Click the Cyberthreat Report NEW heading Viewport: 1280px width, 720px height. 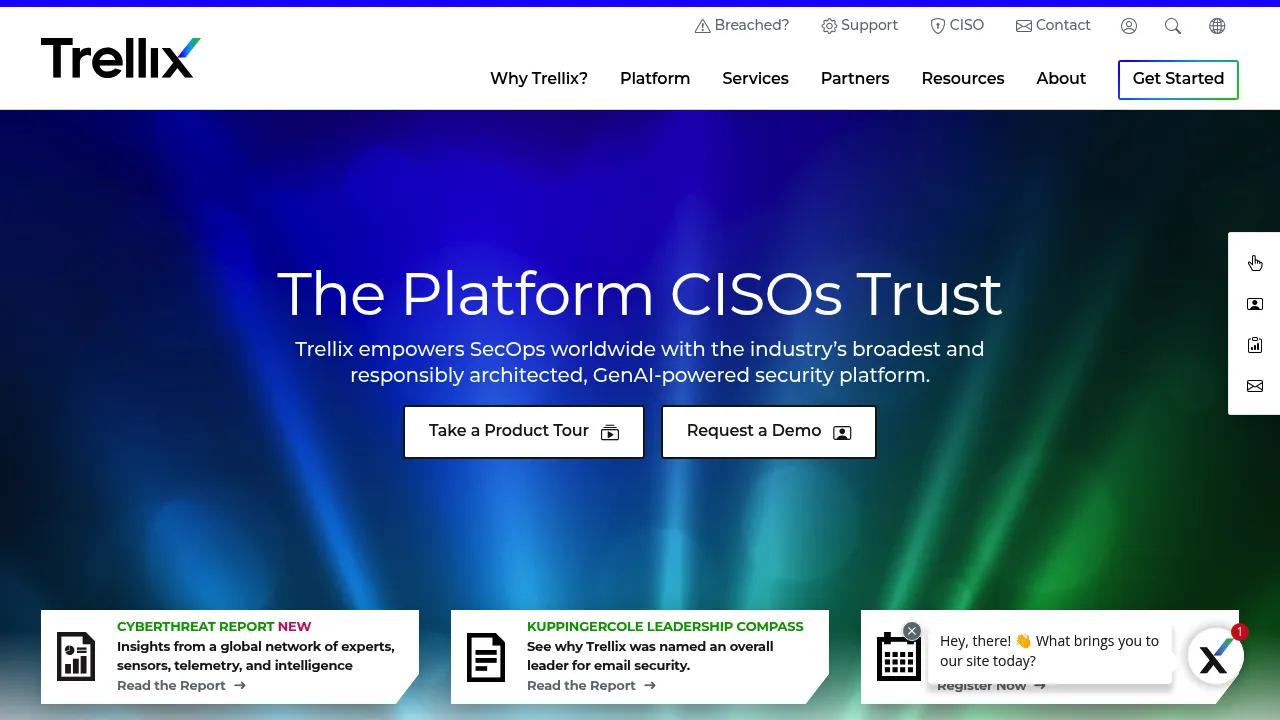coord(214,627)
